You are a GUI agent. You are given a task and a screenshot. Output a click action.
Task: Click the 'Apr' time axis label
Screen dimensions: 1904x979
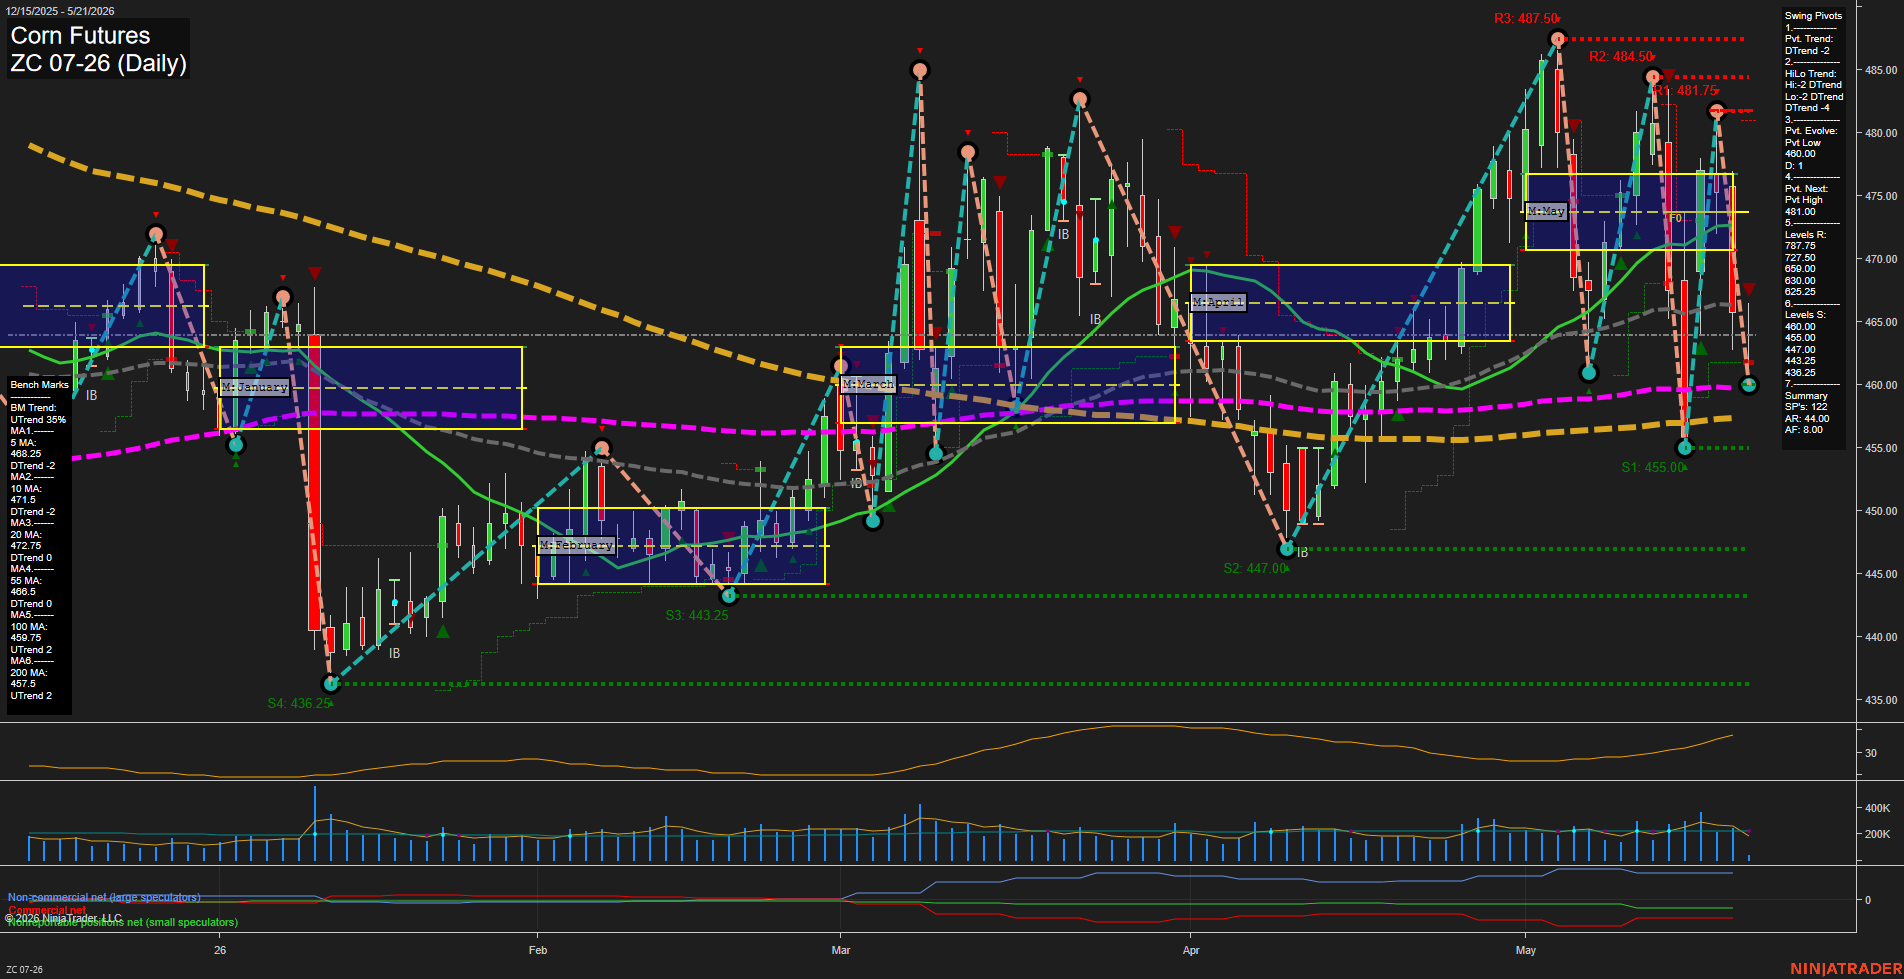(1191, 950)
